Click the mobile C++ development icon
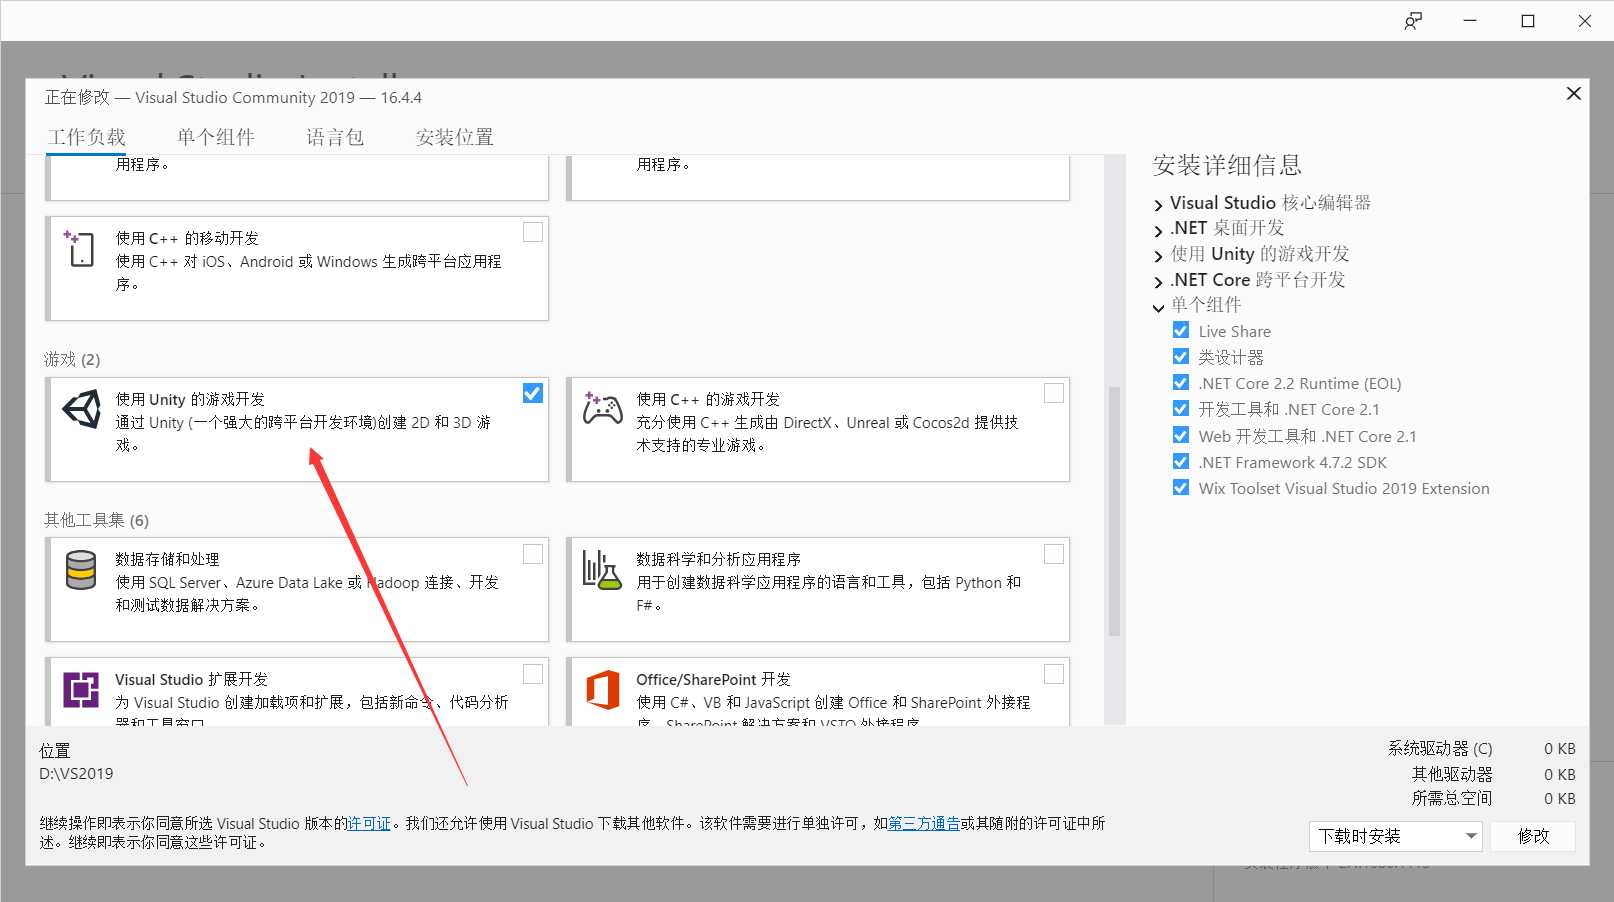 (80, 248)
